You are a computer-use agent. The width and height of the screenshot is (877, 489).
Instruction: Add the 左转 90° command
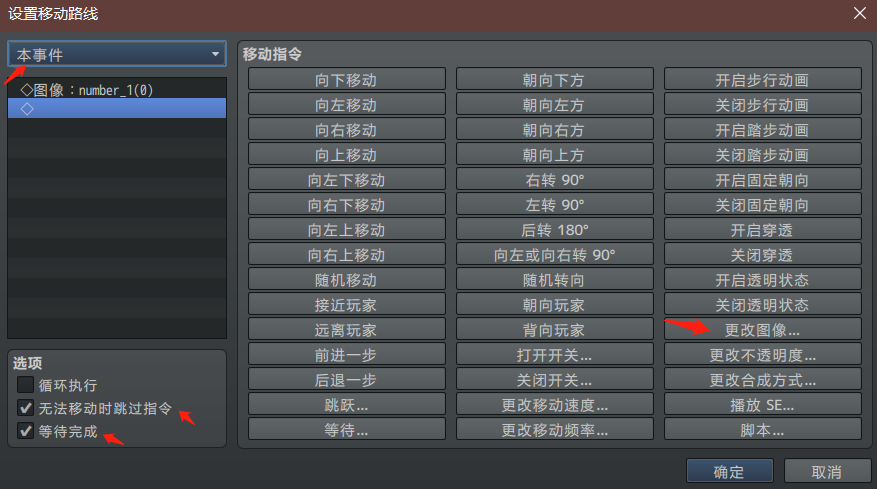click(555, 205)
